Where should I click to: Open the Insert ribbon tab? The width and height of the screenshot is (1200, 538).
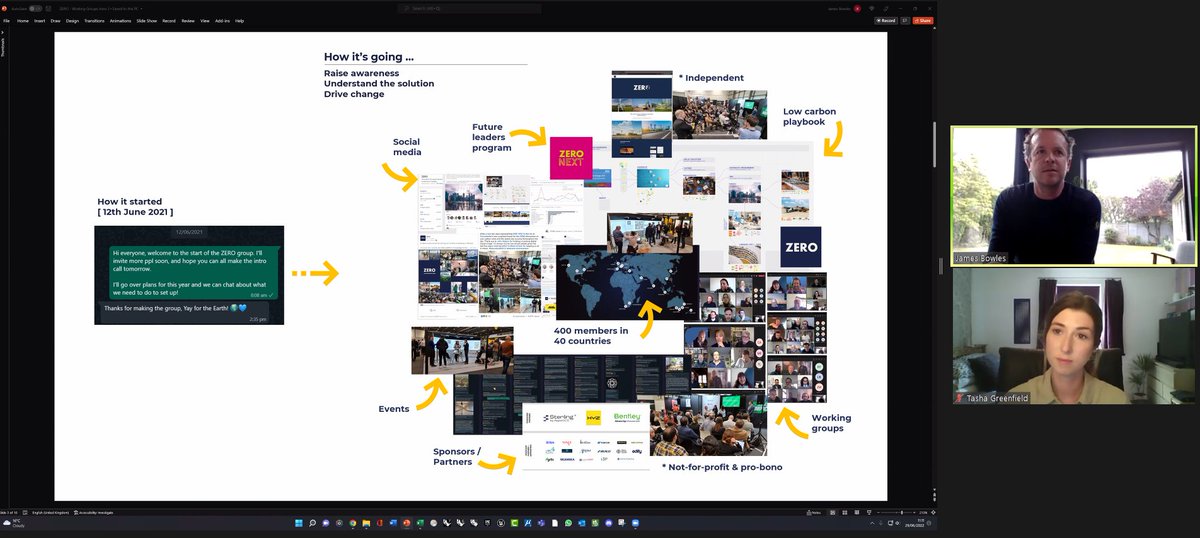[x=40, y=20]
